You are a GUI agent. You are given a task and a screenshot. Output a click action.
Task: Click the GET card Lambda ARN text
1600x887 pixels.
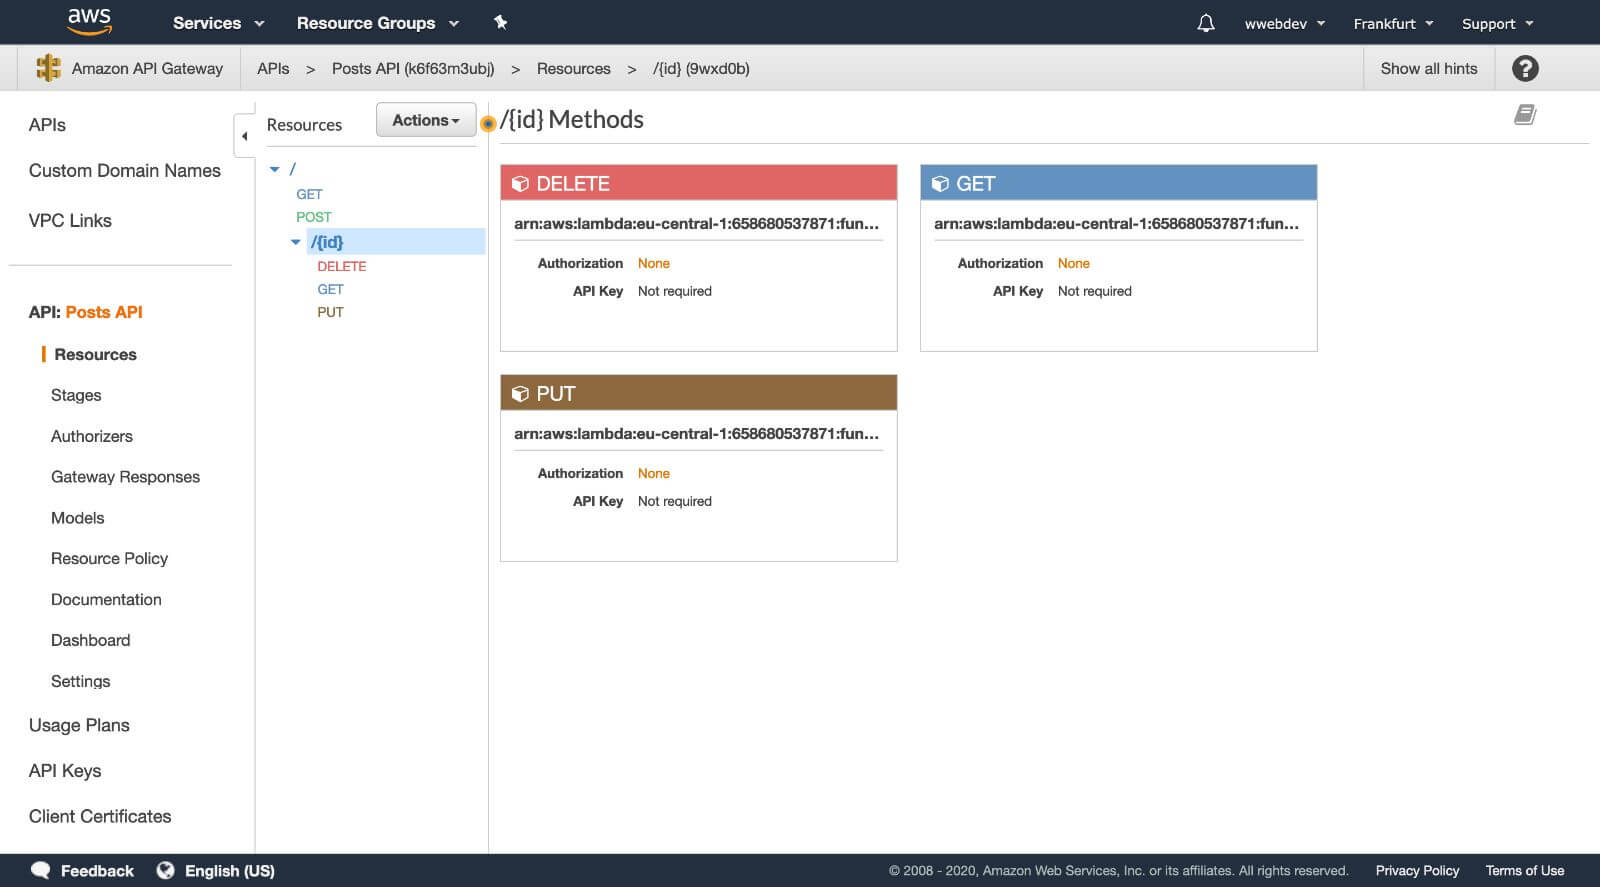click(x=1116, y=223)
